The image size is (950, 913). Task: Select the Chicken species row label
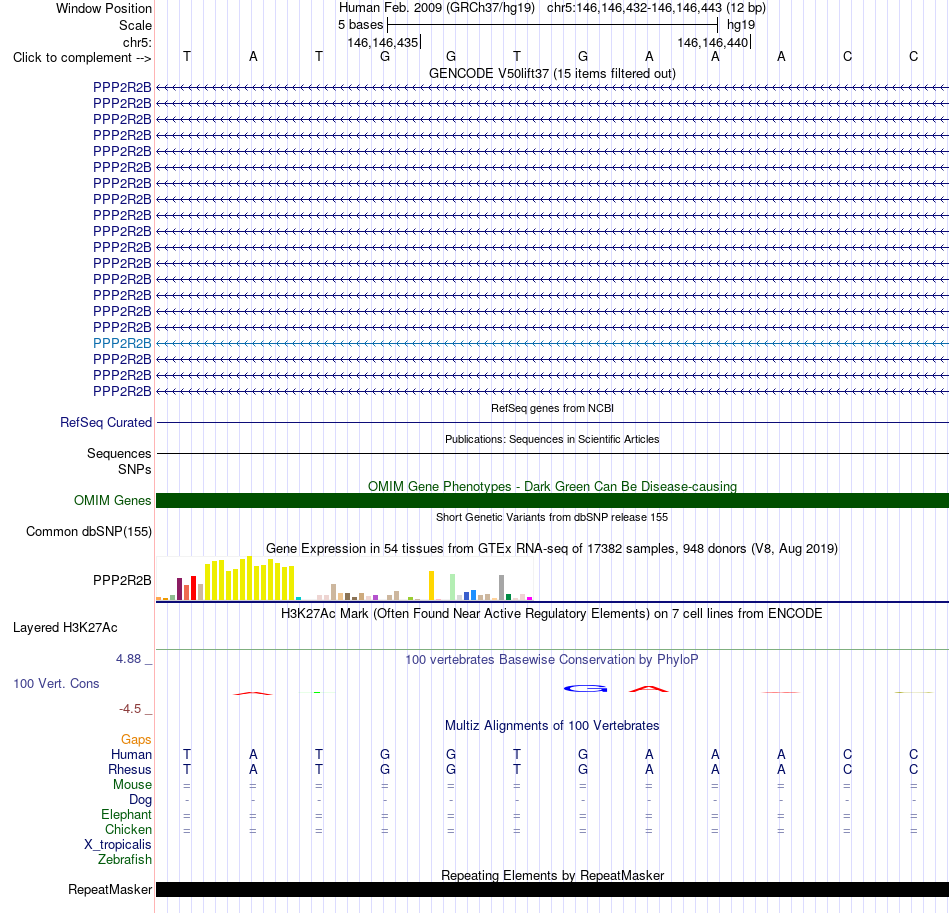[x=128, y=829]
